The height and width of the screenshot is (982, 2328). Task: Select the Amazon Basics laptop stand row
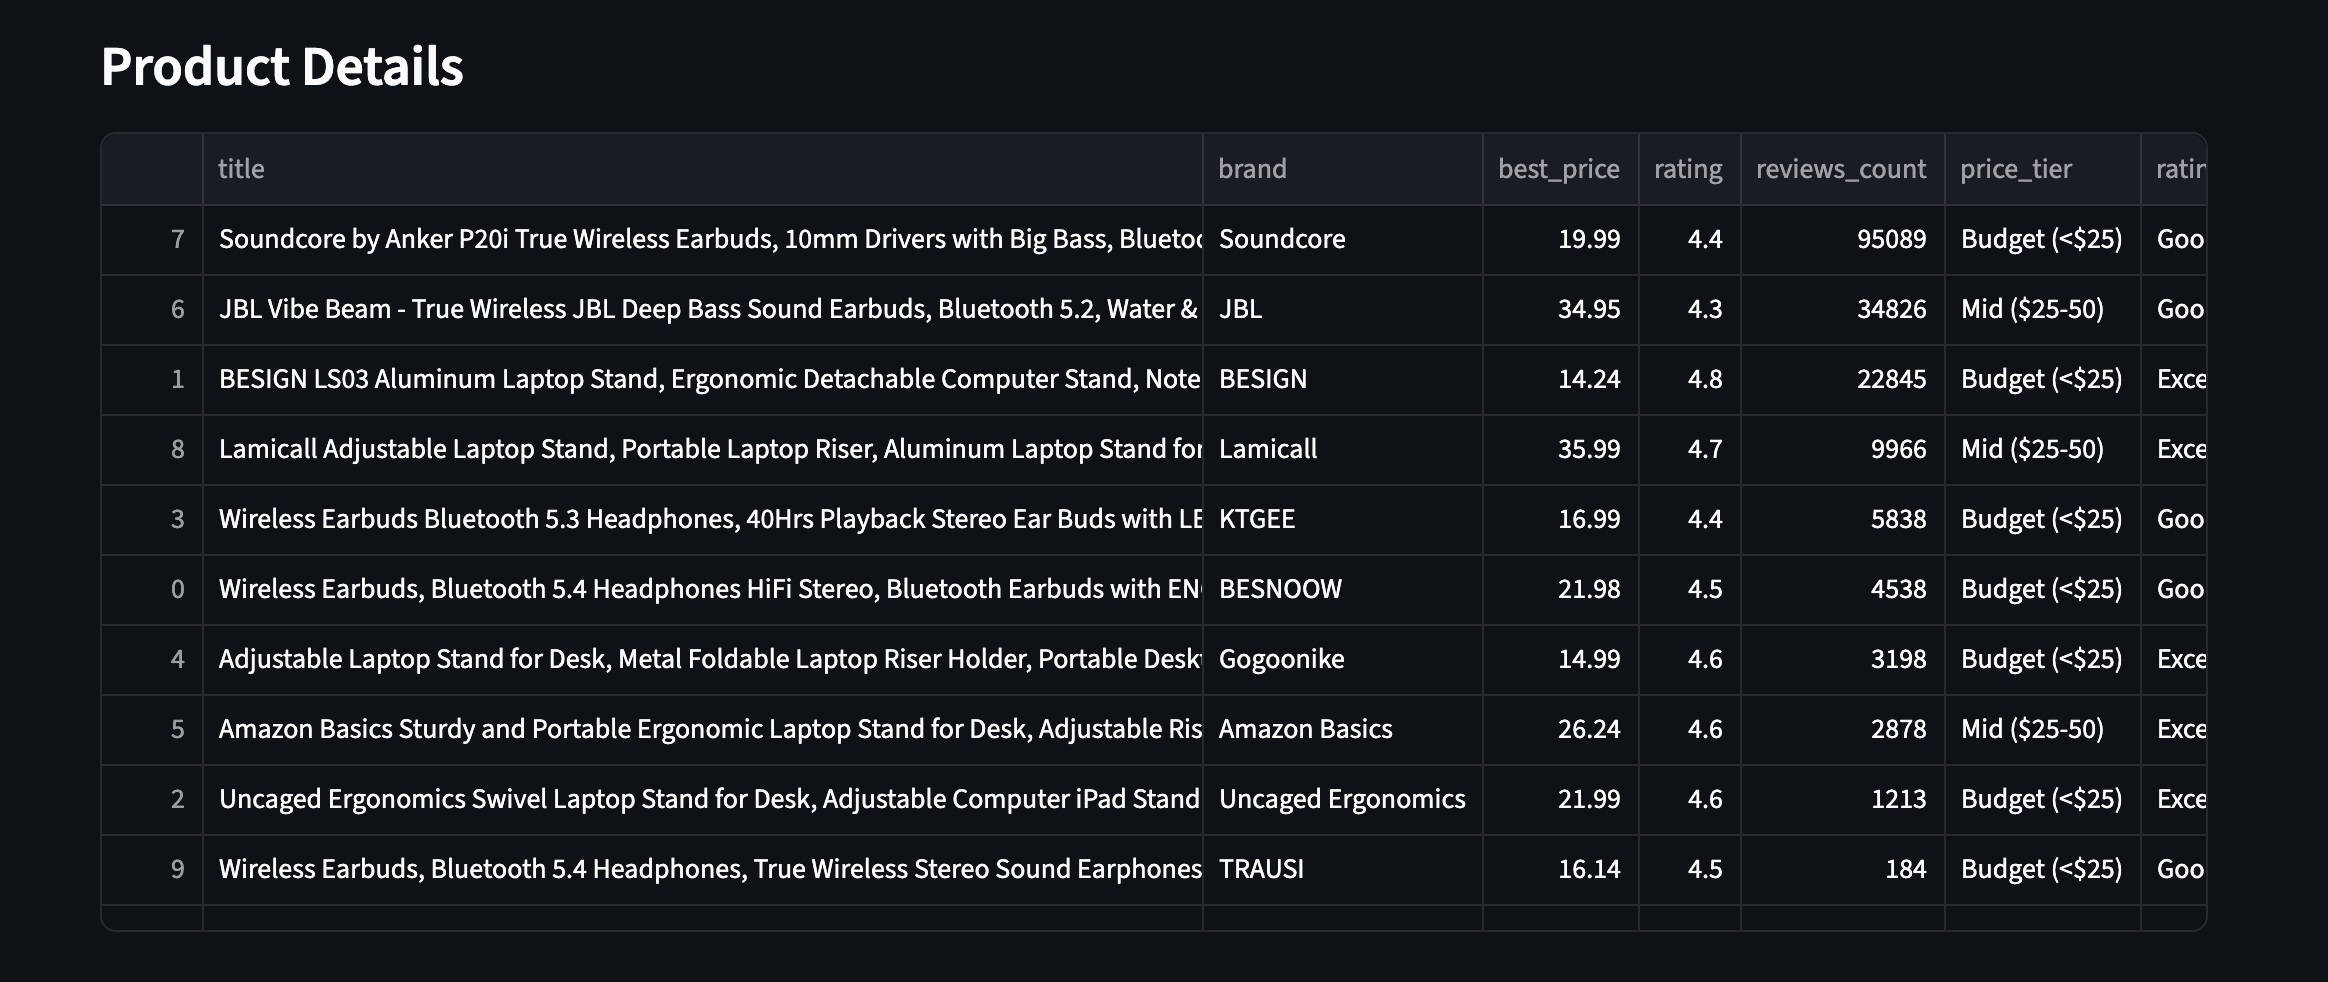point(700,729)
